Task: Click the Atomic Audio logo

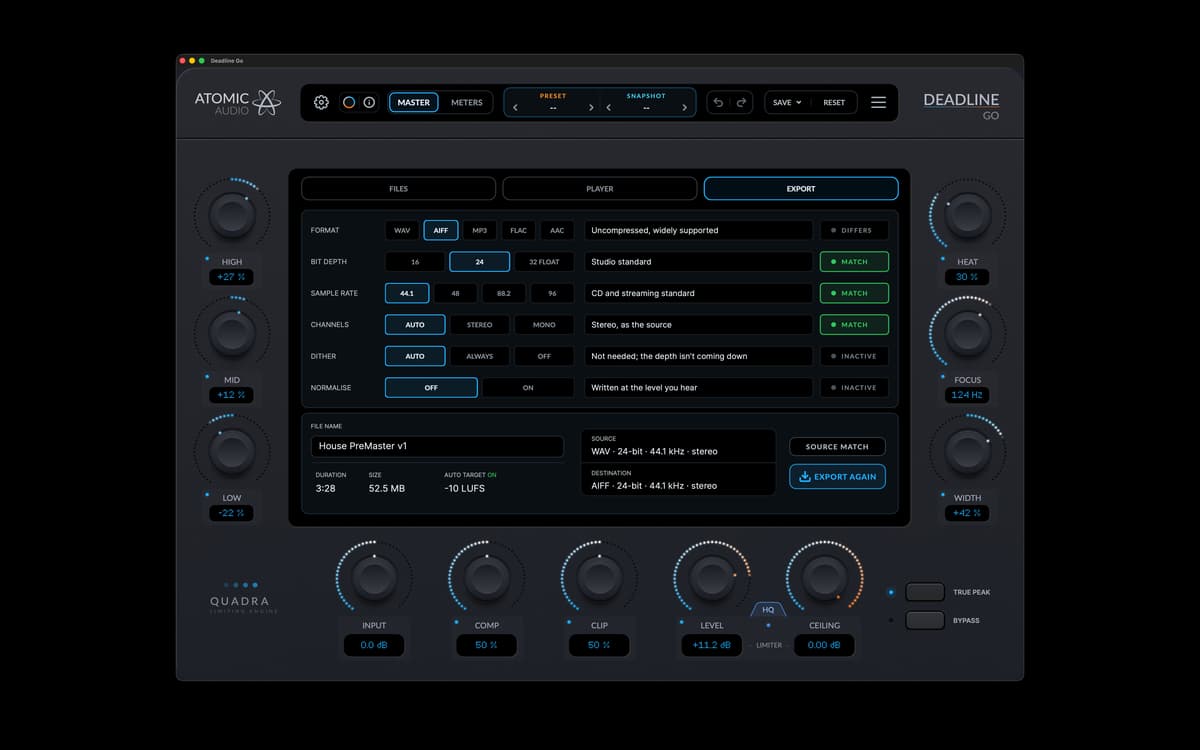Action: coord(238,103)
